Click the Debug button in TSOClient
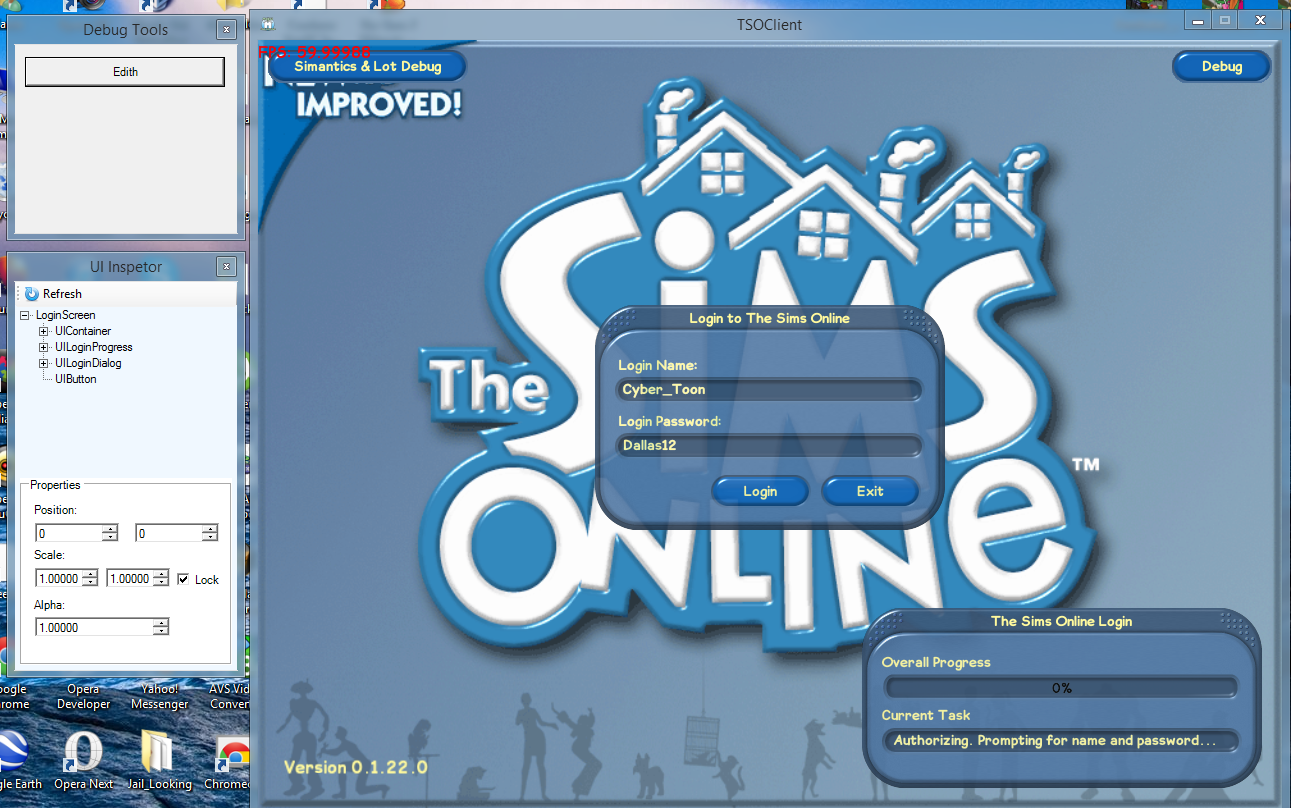 (1221, 66)
